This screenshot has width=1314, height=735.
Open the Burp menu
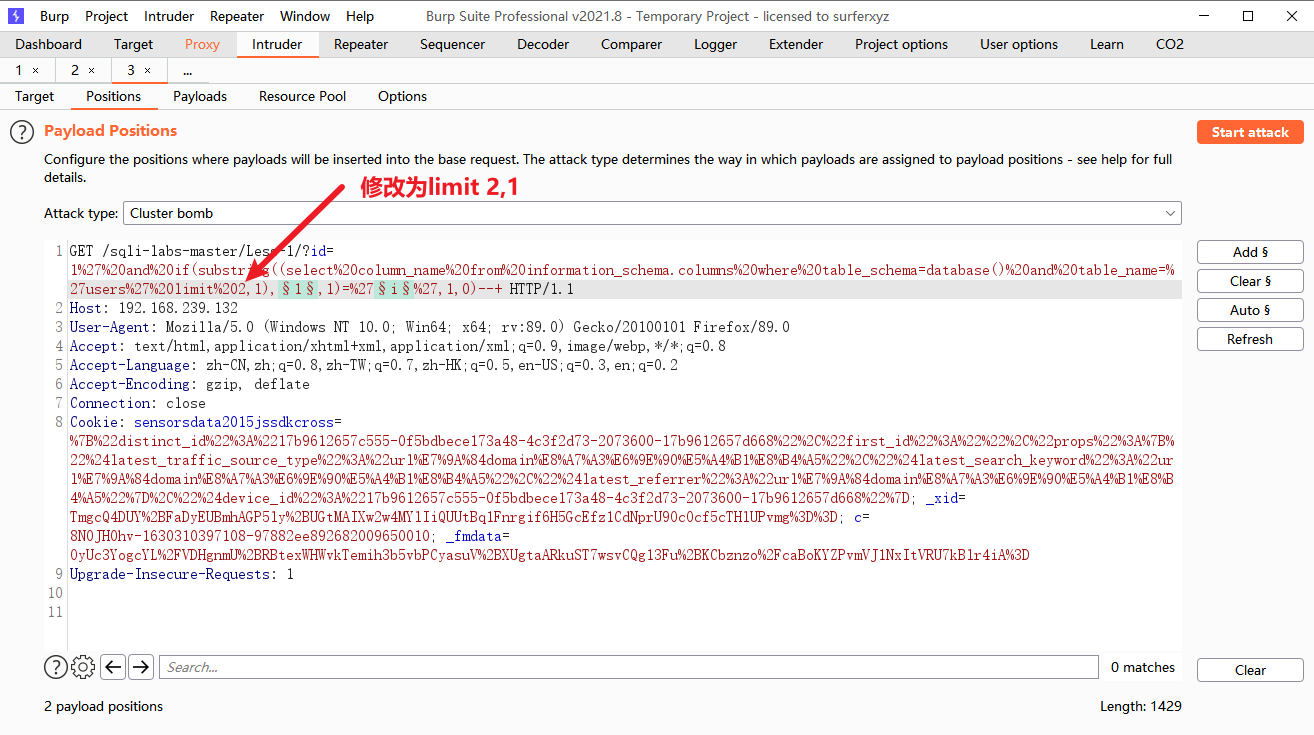[x=54, y=16]
